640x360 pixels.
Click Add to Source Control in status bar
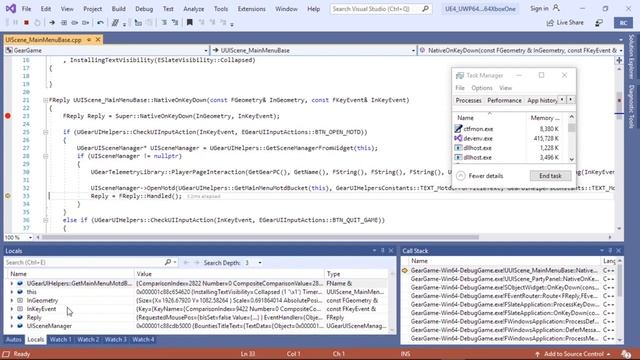[573, 354]
